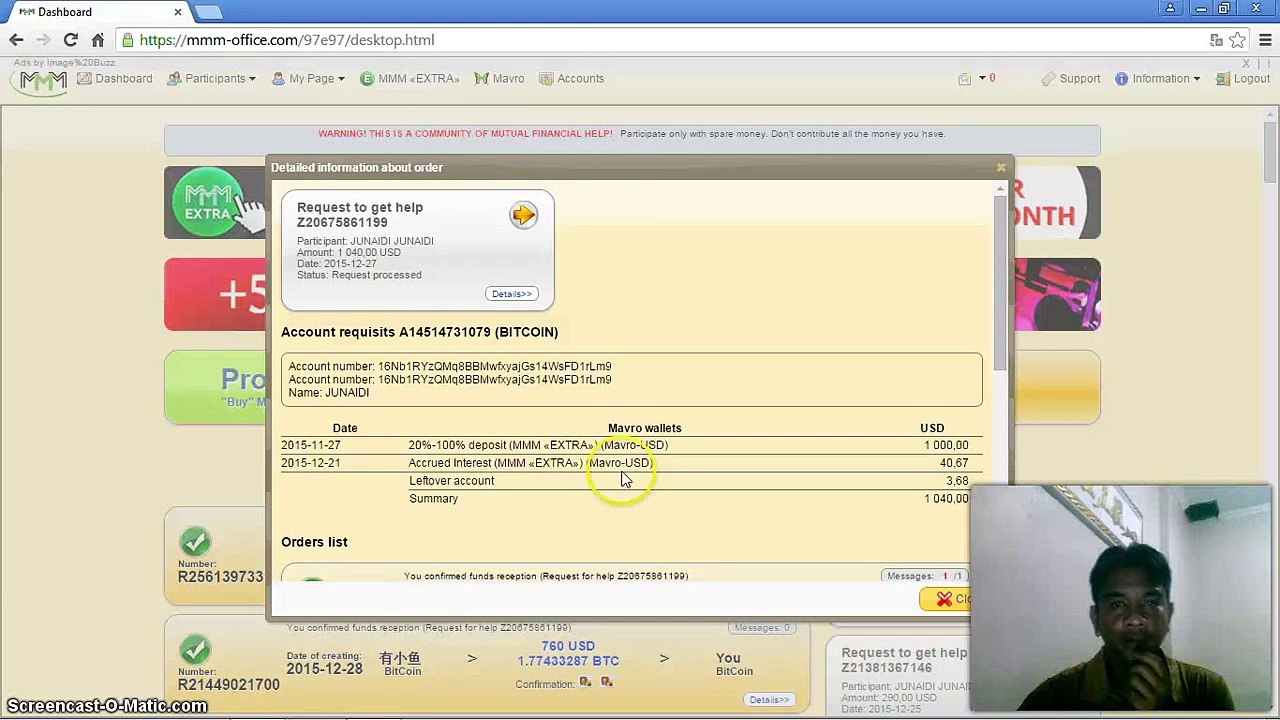Click the 40,67 accrued interest amount
This screenshot has height=720, width=1280.
pyautogui.click(x=954, y=463)
